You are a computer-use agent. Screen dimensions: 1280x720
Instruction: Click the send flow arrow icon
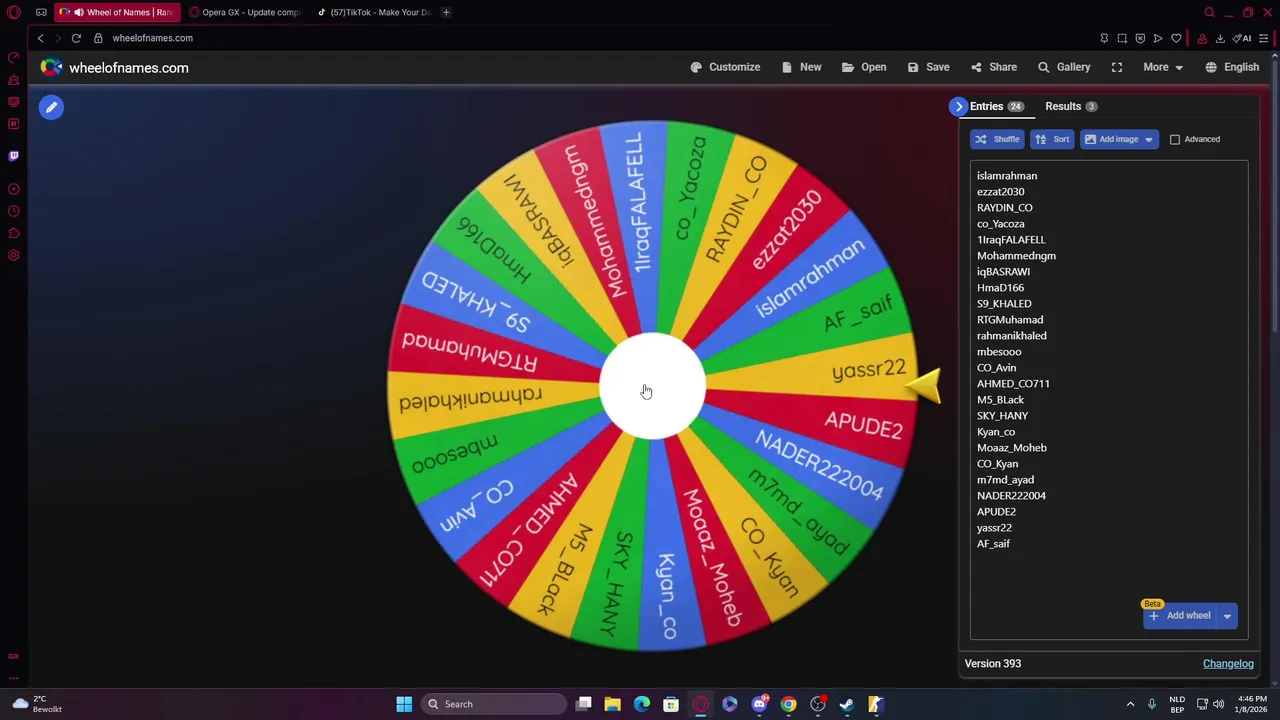(1158, 38)
